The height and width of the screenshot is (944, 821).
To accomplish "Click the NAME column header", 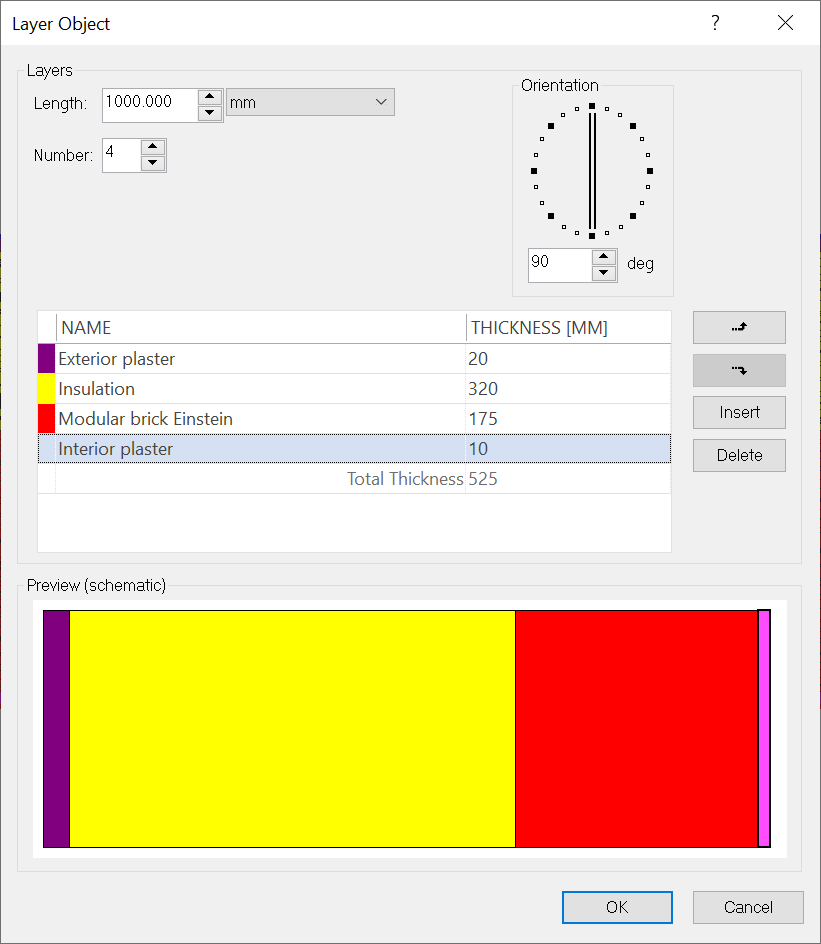I will click(261, 328).
